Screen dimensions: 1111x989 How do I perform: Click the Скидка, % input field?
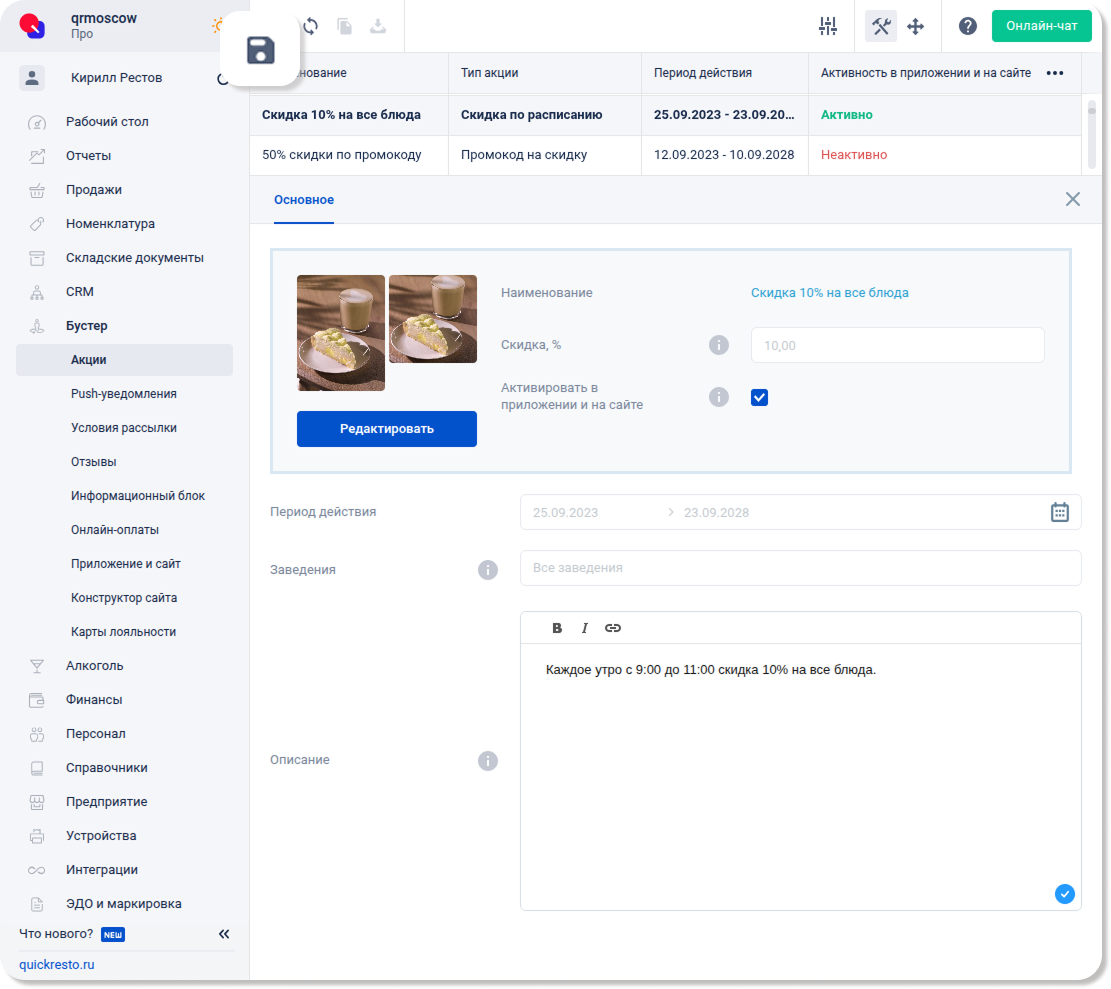pyautogui.click(x=897, y=345)
